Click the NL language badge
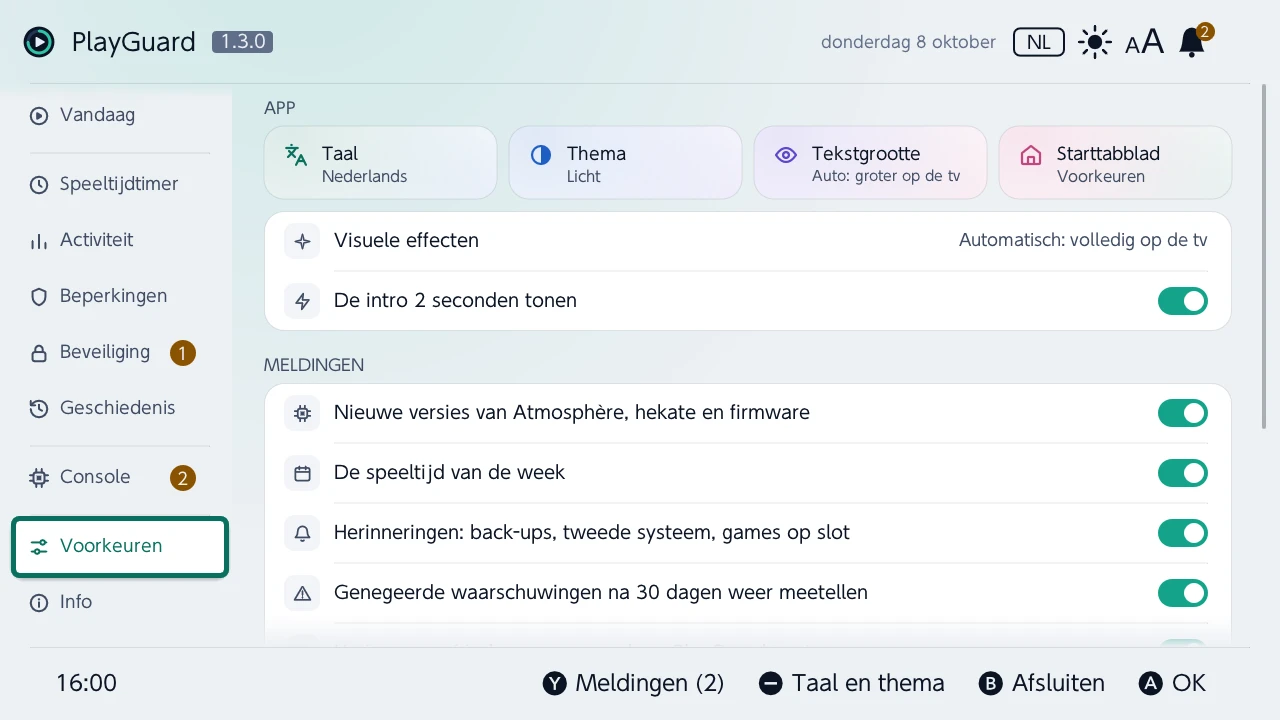This screenshot has height=720, width=1280. (x=1039, y=42)
